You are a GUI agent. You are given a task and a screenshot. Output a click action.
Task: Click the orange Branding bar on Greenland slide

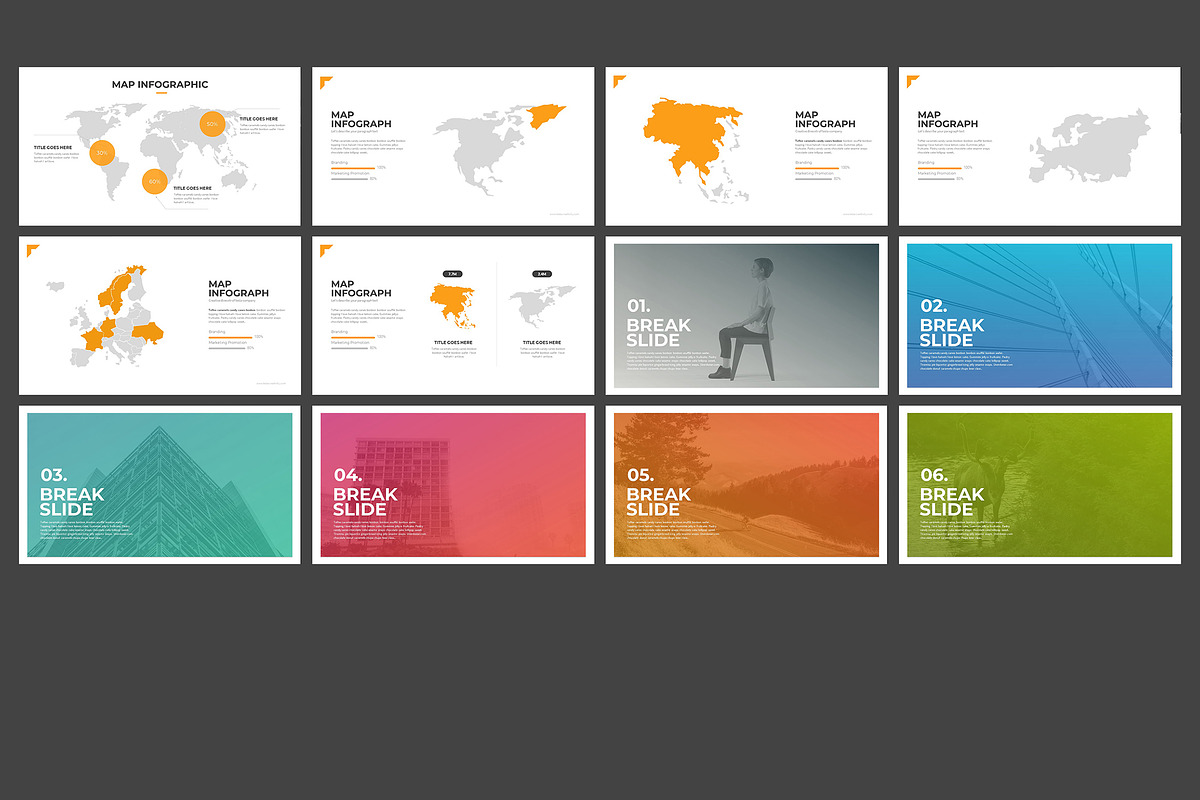coord(353,167)
